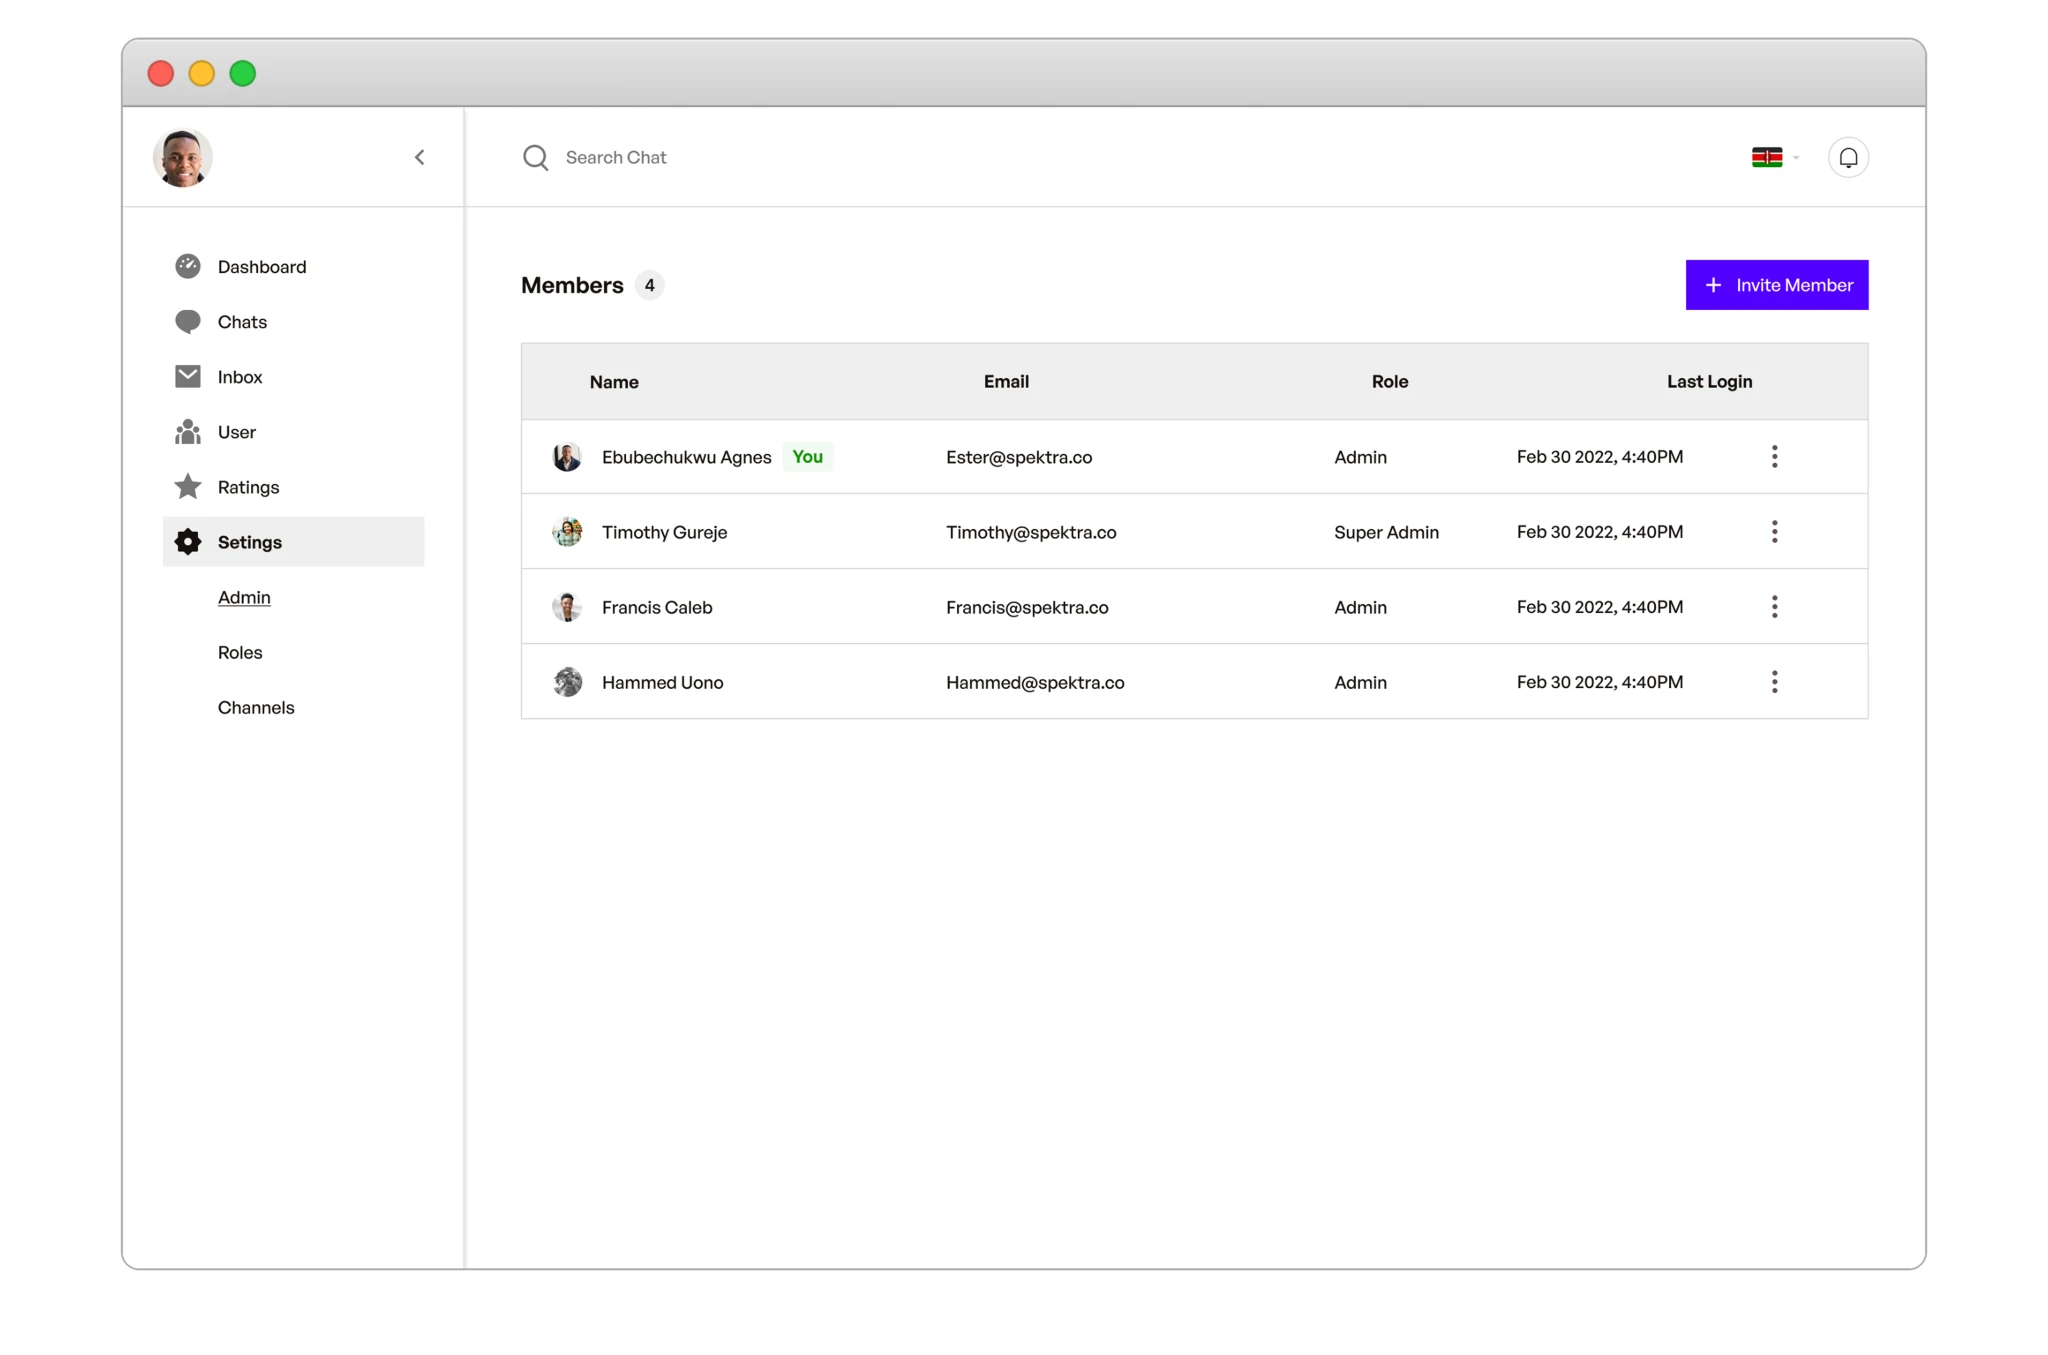Open the Admin settings link
2048x1355 pixels.
[x=244, y=597]
